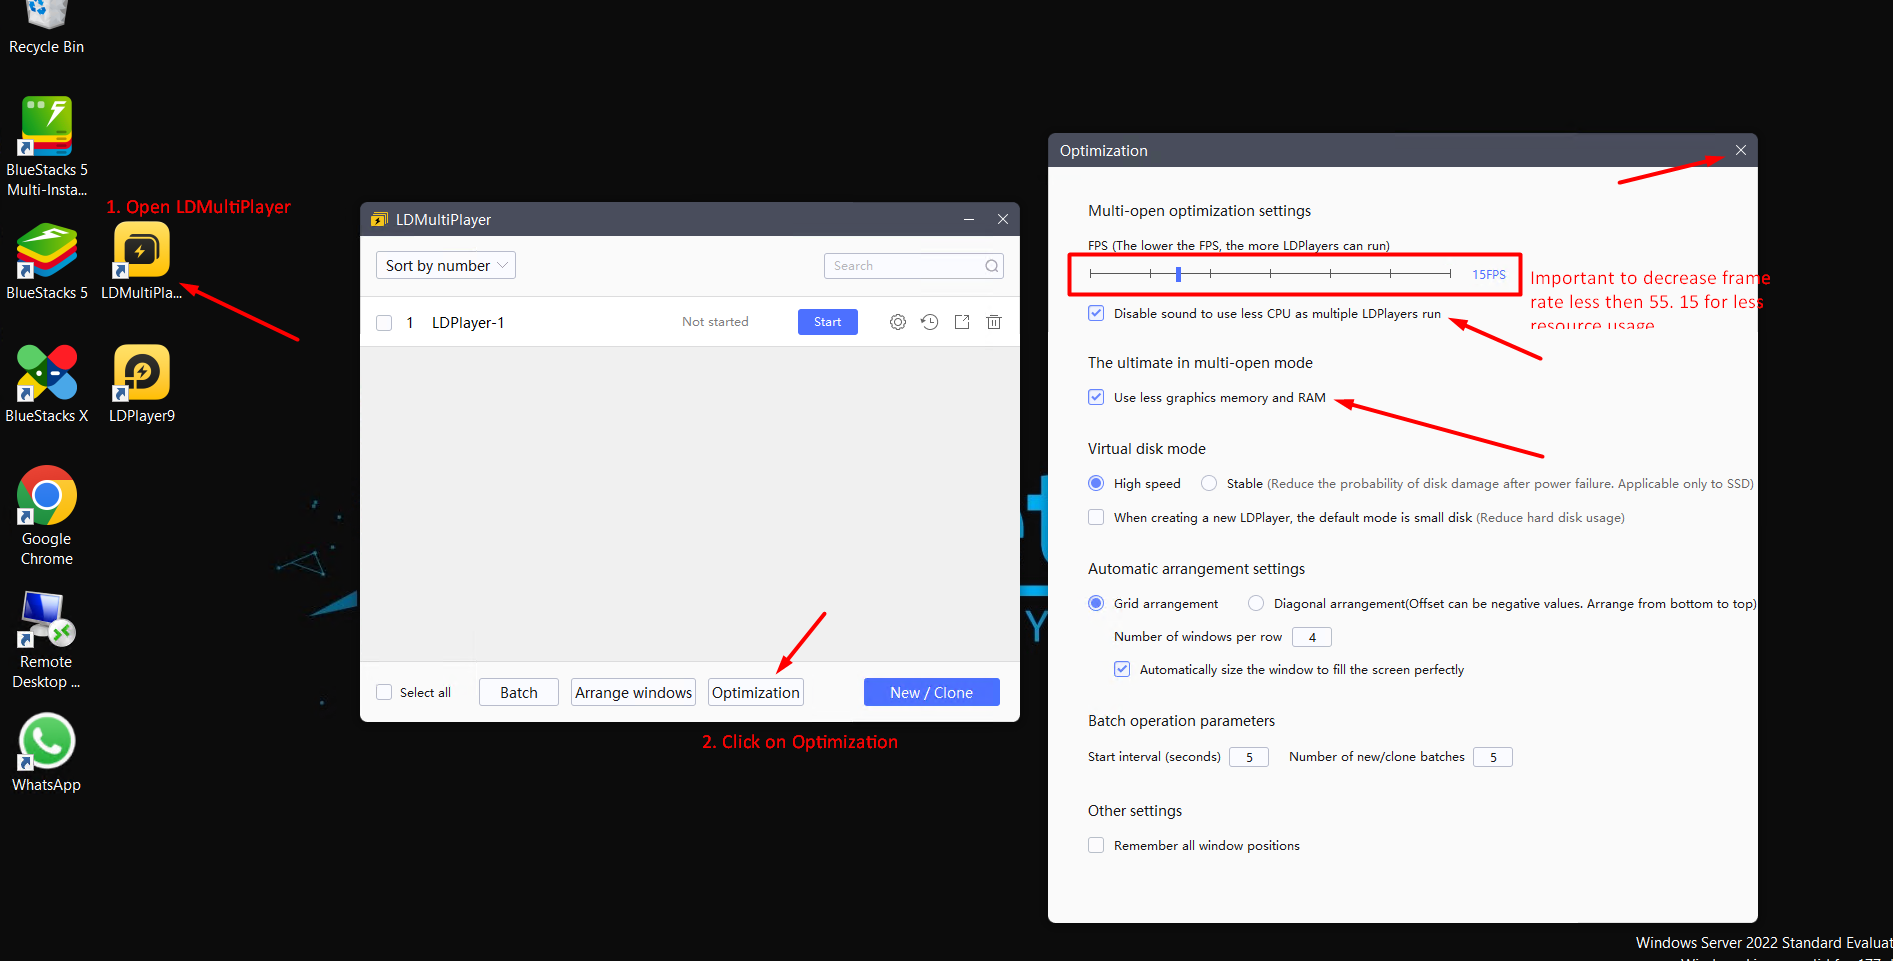The image size is (1893, 961).
Task: Delete LDPlayer-1 with the trash icon
Action: click(x=994, y=322)
